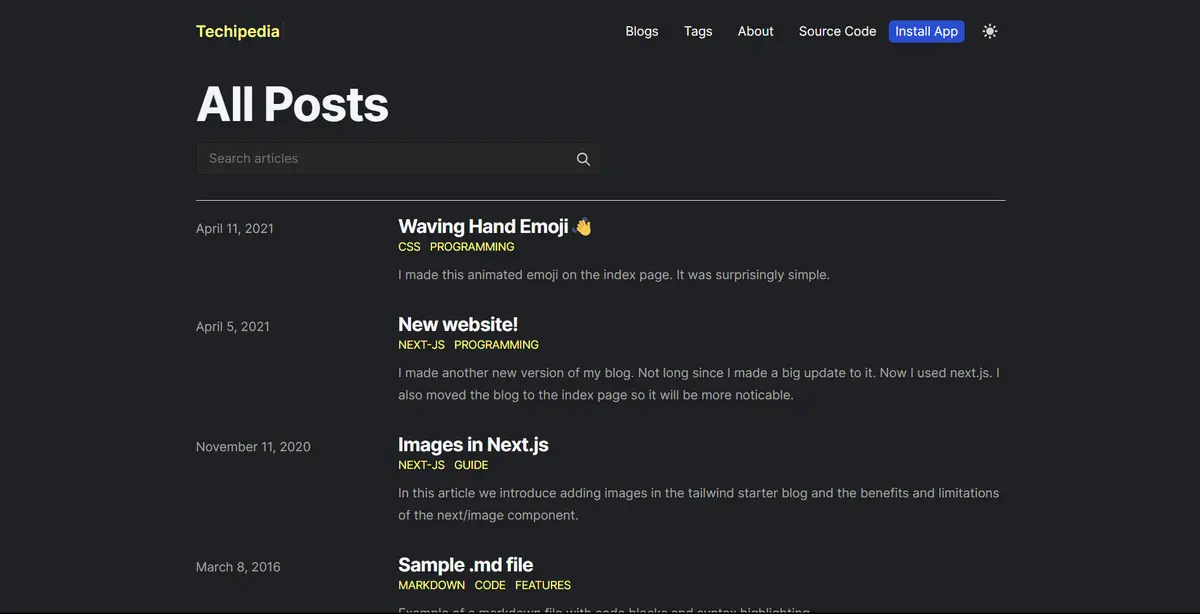The width and height of the screenshot is (1200, 614).
Task: Visit the About page link
Action: tap(755, 31)
